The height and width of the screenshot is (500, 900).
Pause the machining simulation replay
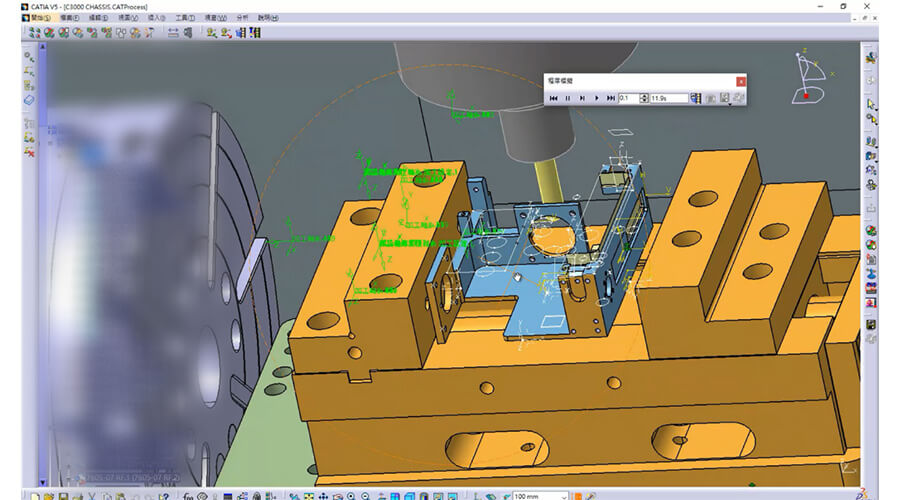(568, 98)
